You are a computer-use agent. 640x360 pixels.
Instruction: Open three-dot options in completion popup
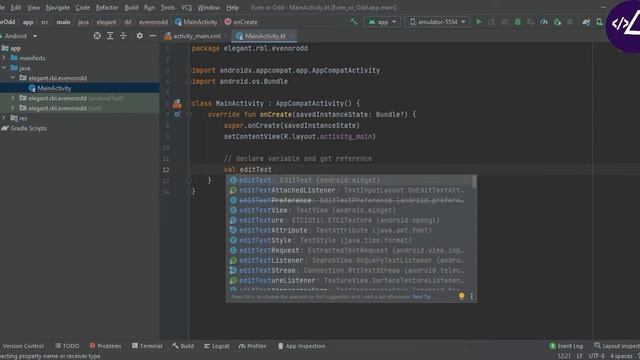[471, 297]
